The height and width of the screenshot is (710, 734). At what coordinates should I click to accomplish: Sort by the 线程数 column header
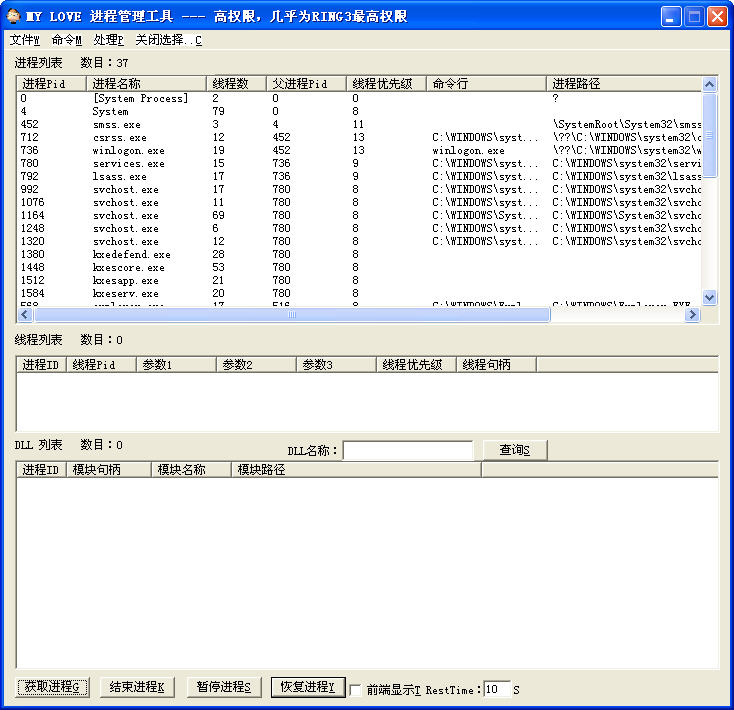[x=236, y=84]
